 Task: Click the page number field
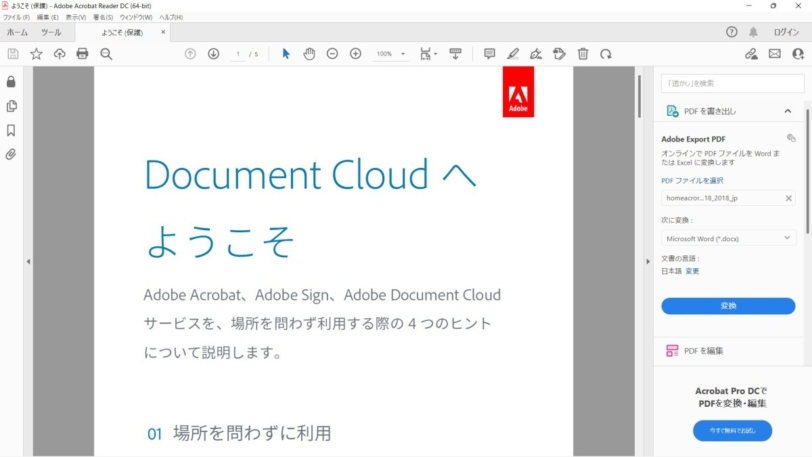(x=238, y=54)
